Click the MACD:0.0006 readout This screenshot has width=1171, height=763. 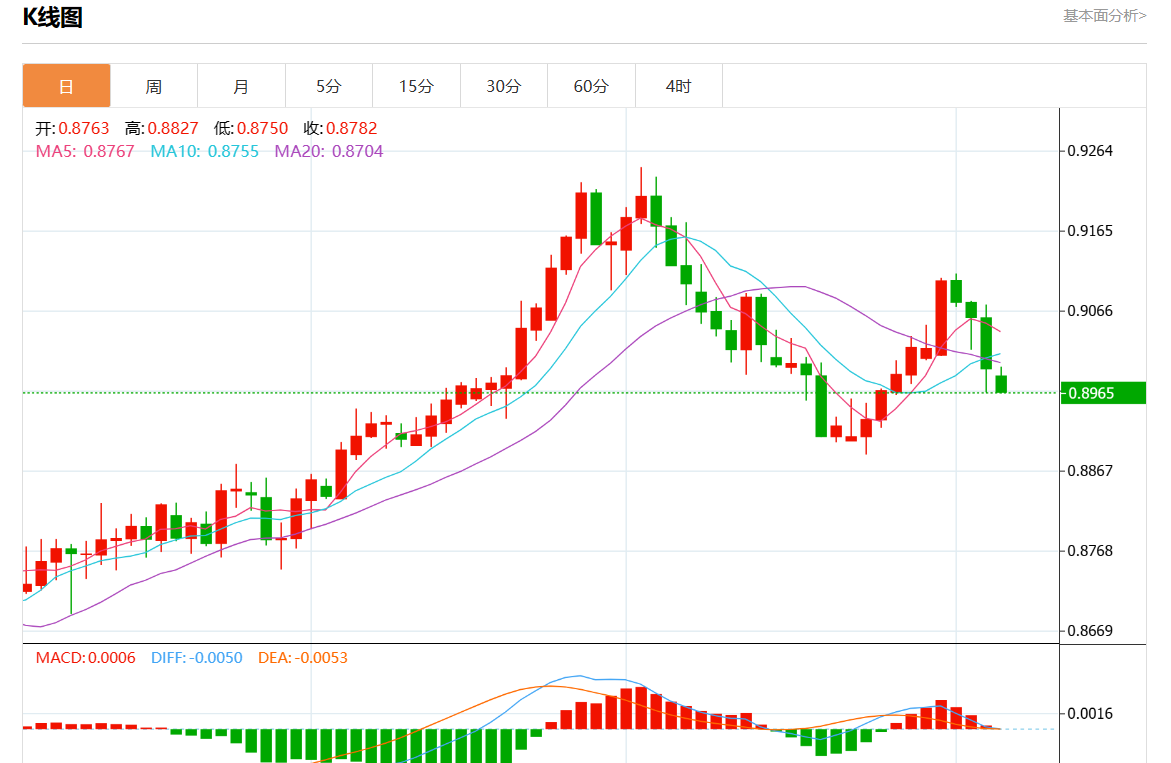[86, 658]
